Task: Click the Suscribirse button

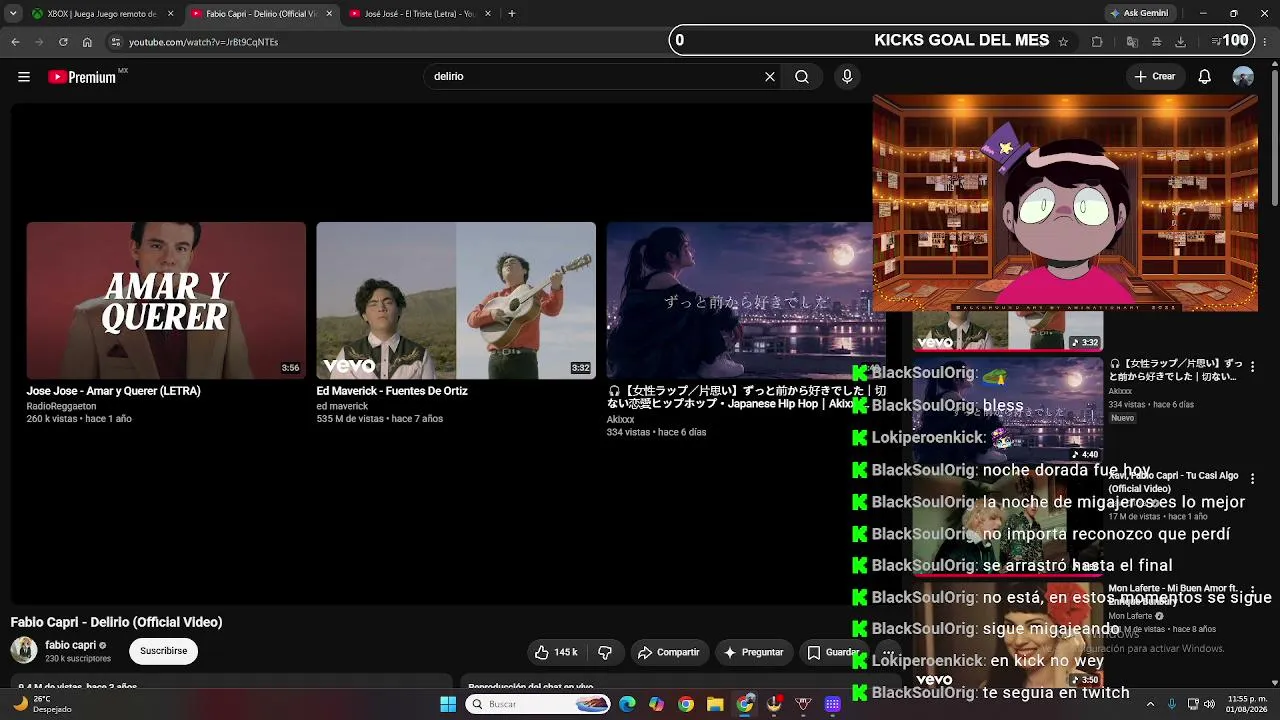Action: pyautogui.click(x=164, y=651)
